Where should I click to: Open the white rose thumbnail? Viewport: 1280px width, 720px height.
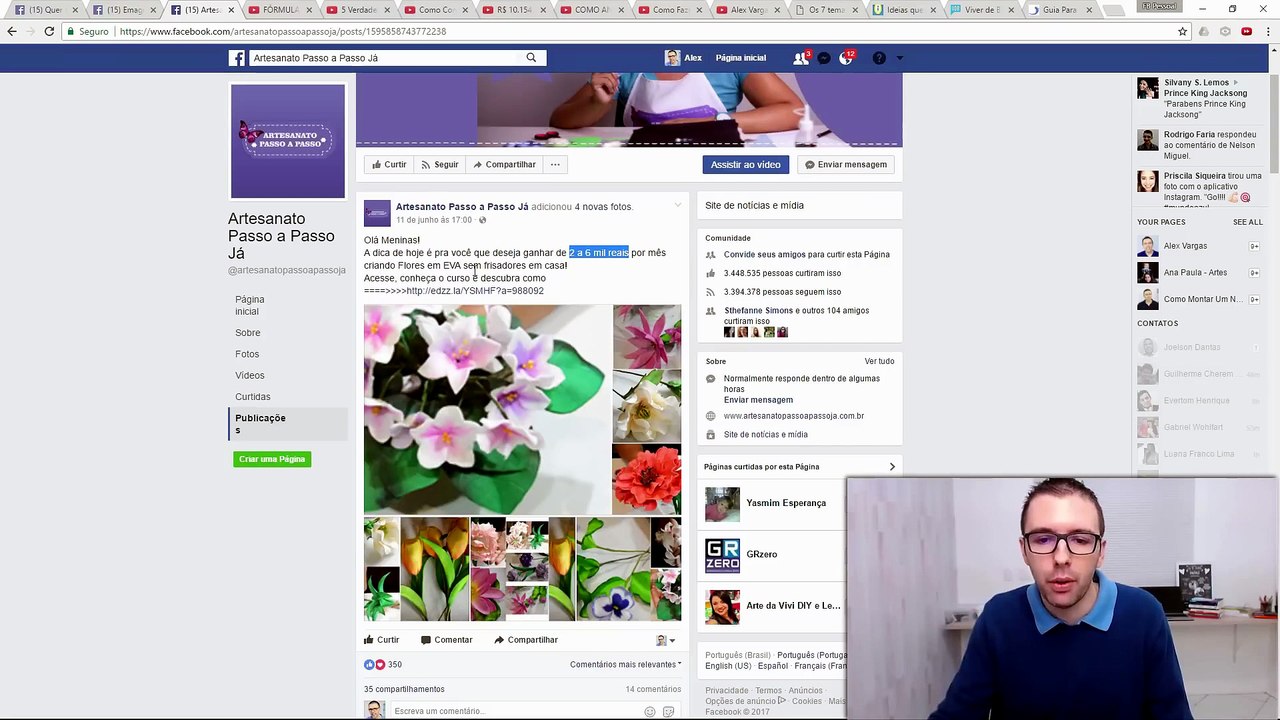click(x=646, y=406)
